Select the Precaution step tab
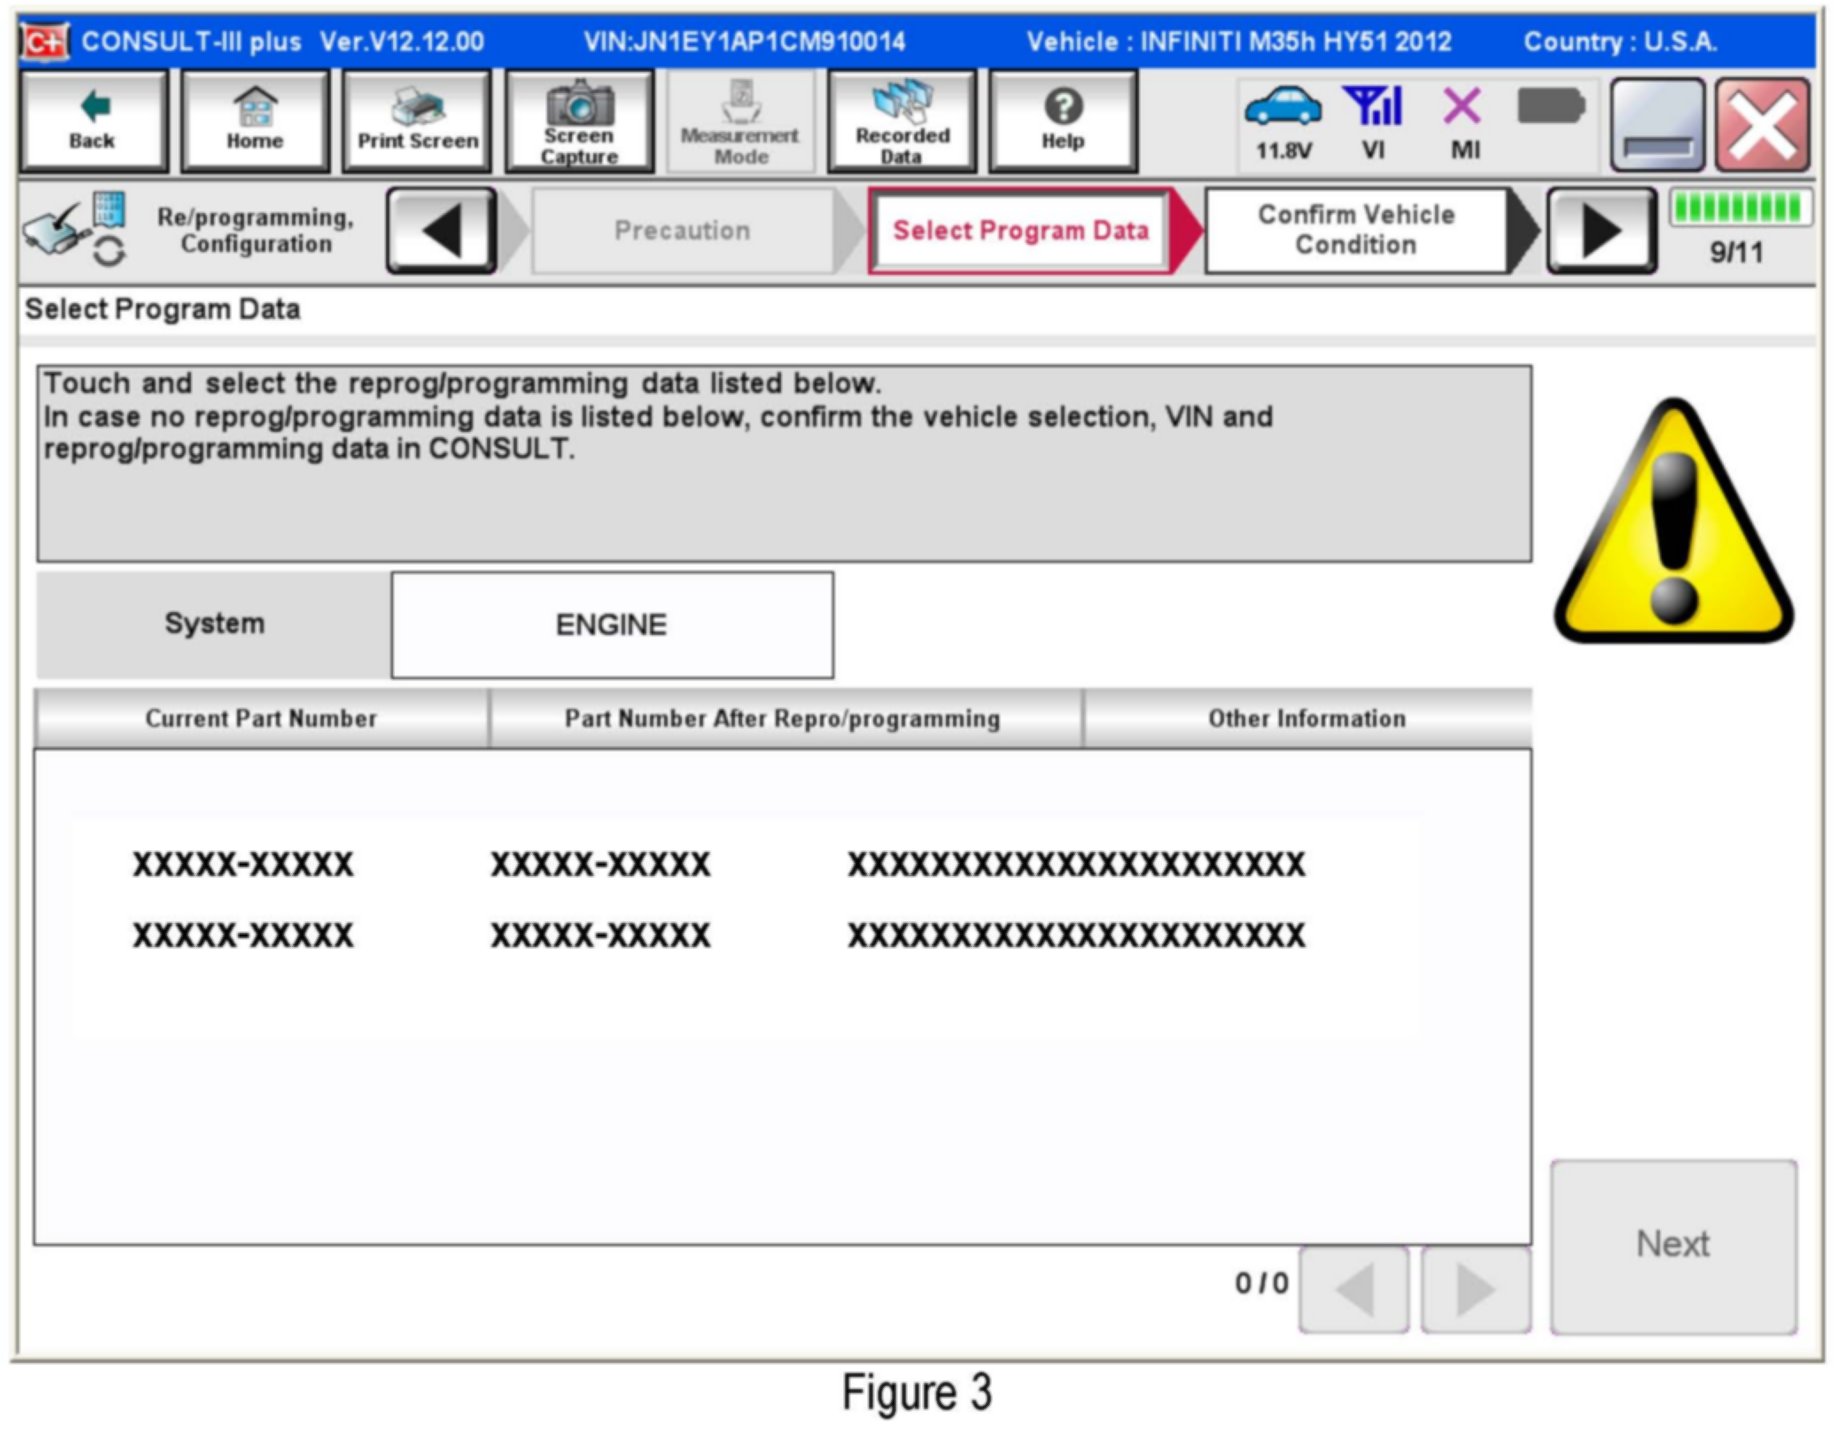Screen dimensions: 1841x1437 pos(682,231)
